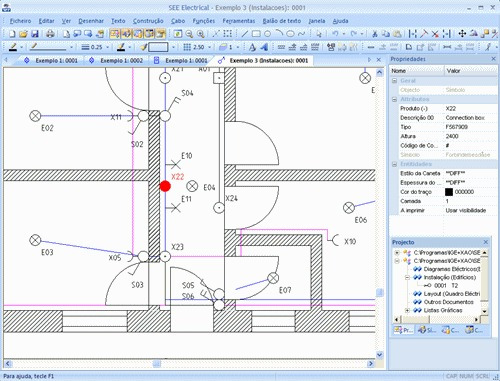Click the horizontal scrollbar thumb of the drawing
500x381 pixels.
157,364
